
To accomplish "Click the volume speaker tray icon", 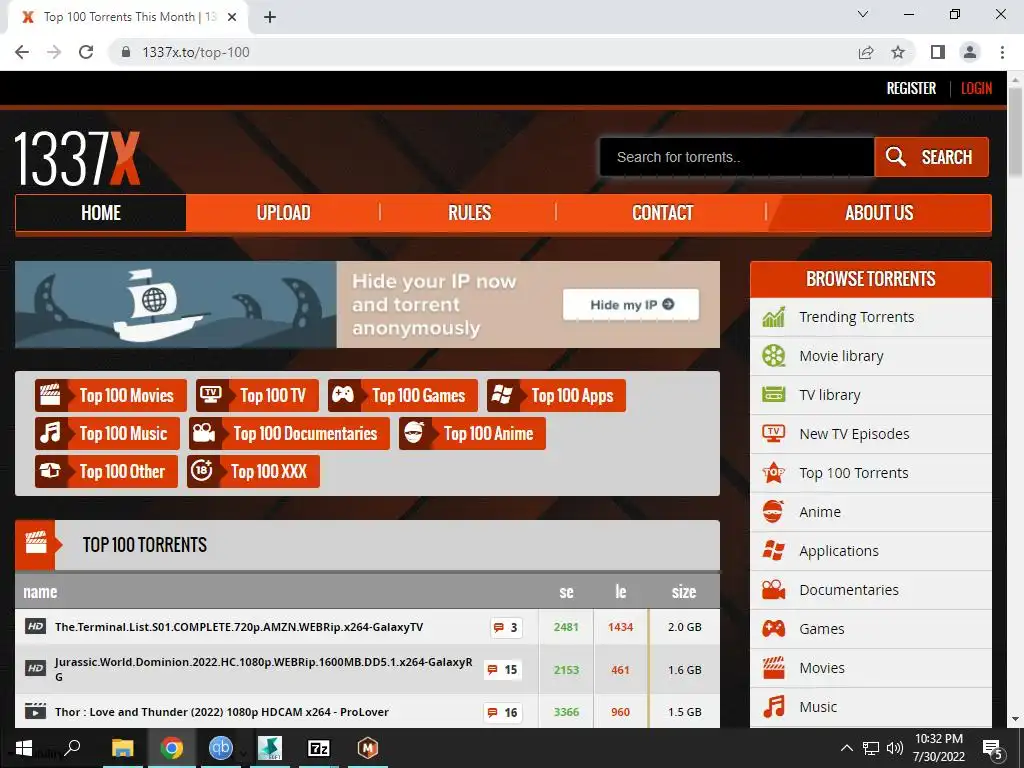I will click(894, 748).
